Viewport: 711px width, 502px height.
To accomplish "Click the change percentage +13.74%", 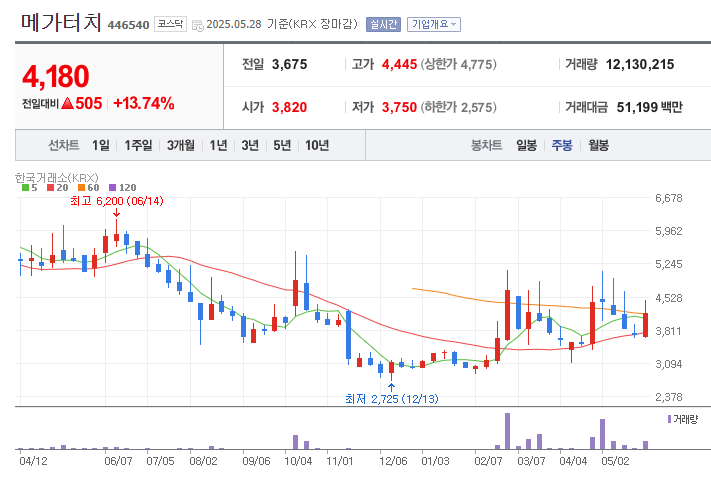I will (144, 103).
